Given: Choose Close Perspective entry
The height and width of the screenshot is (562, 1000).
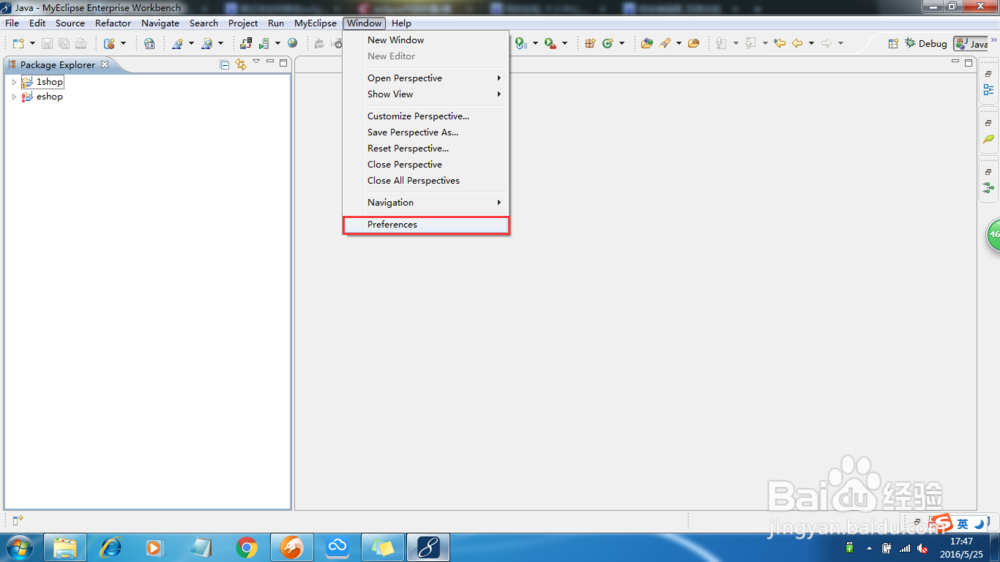Looking at the screenshot, I should point(425,165).
